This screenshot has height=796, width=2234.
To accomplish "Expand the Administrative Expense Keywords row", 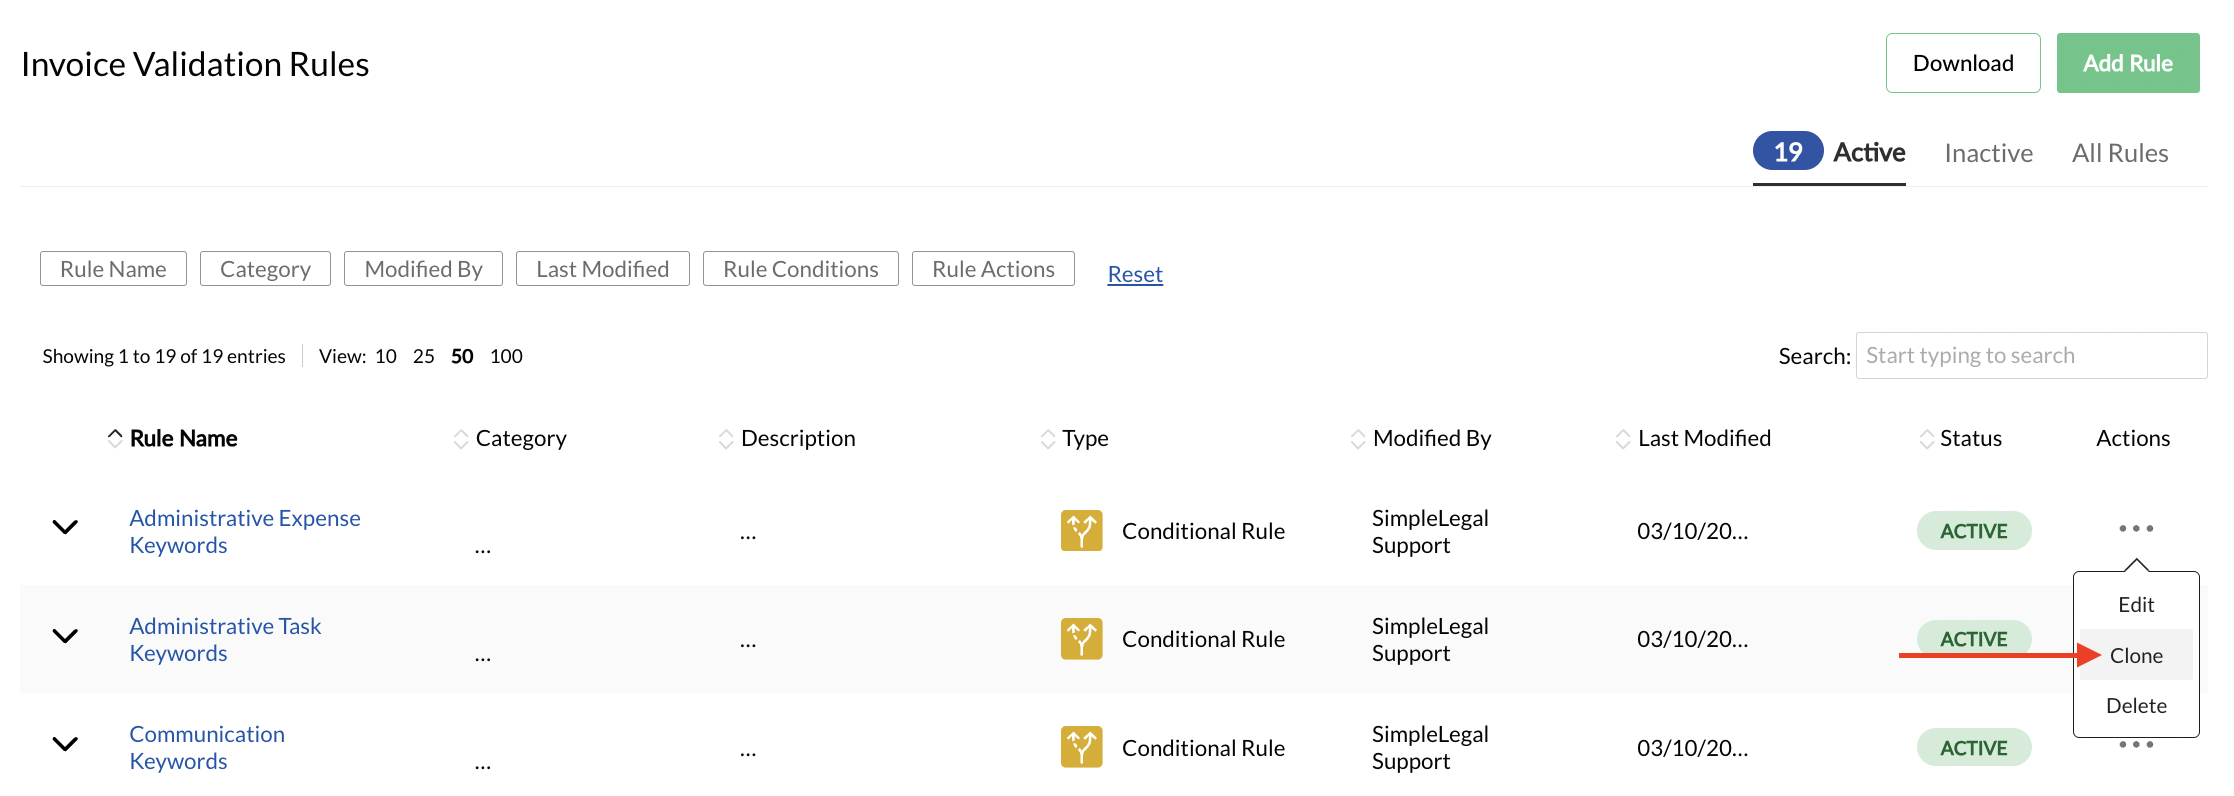I will click(x=65, y=528).
